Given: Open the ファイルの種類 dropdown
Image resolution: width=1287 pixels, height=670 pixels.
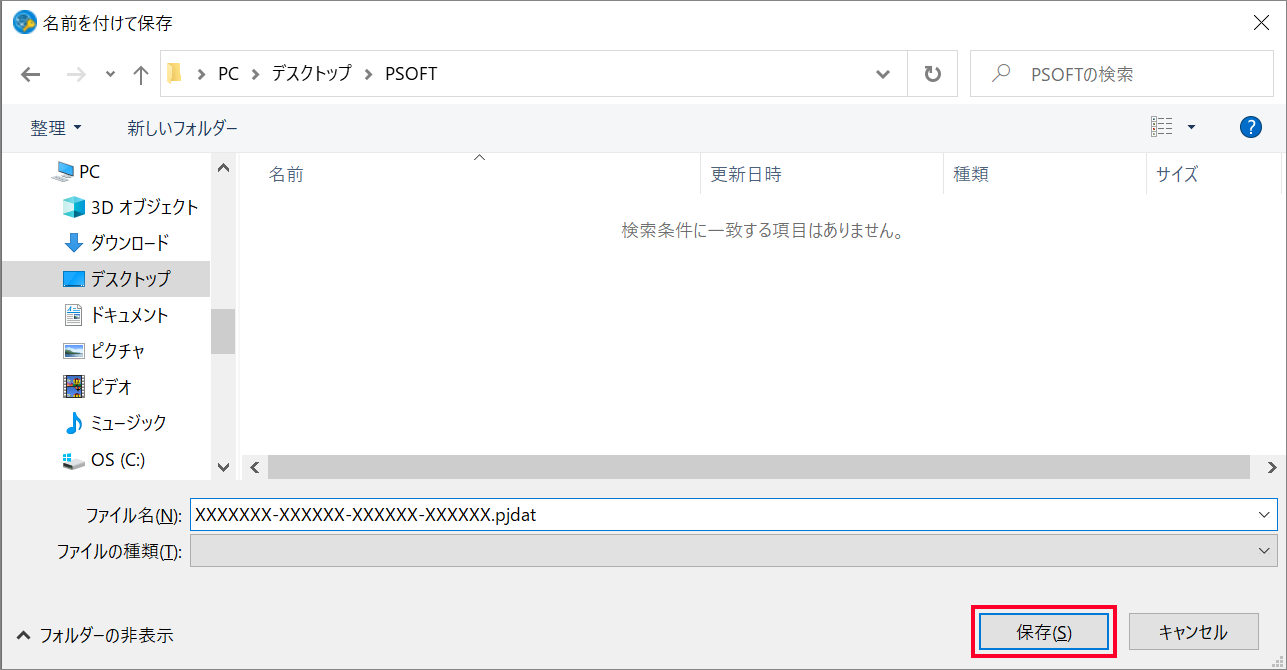Looking at the screenshot, I should pyautogui.click(x=734, y=551).
